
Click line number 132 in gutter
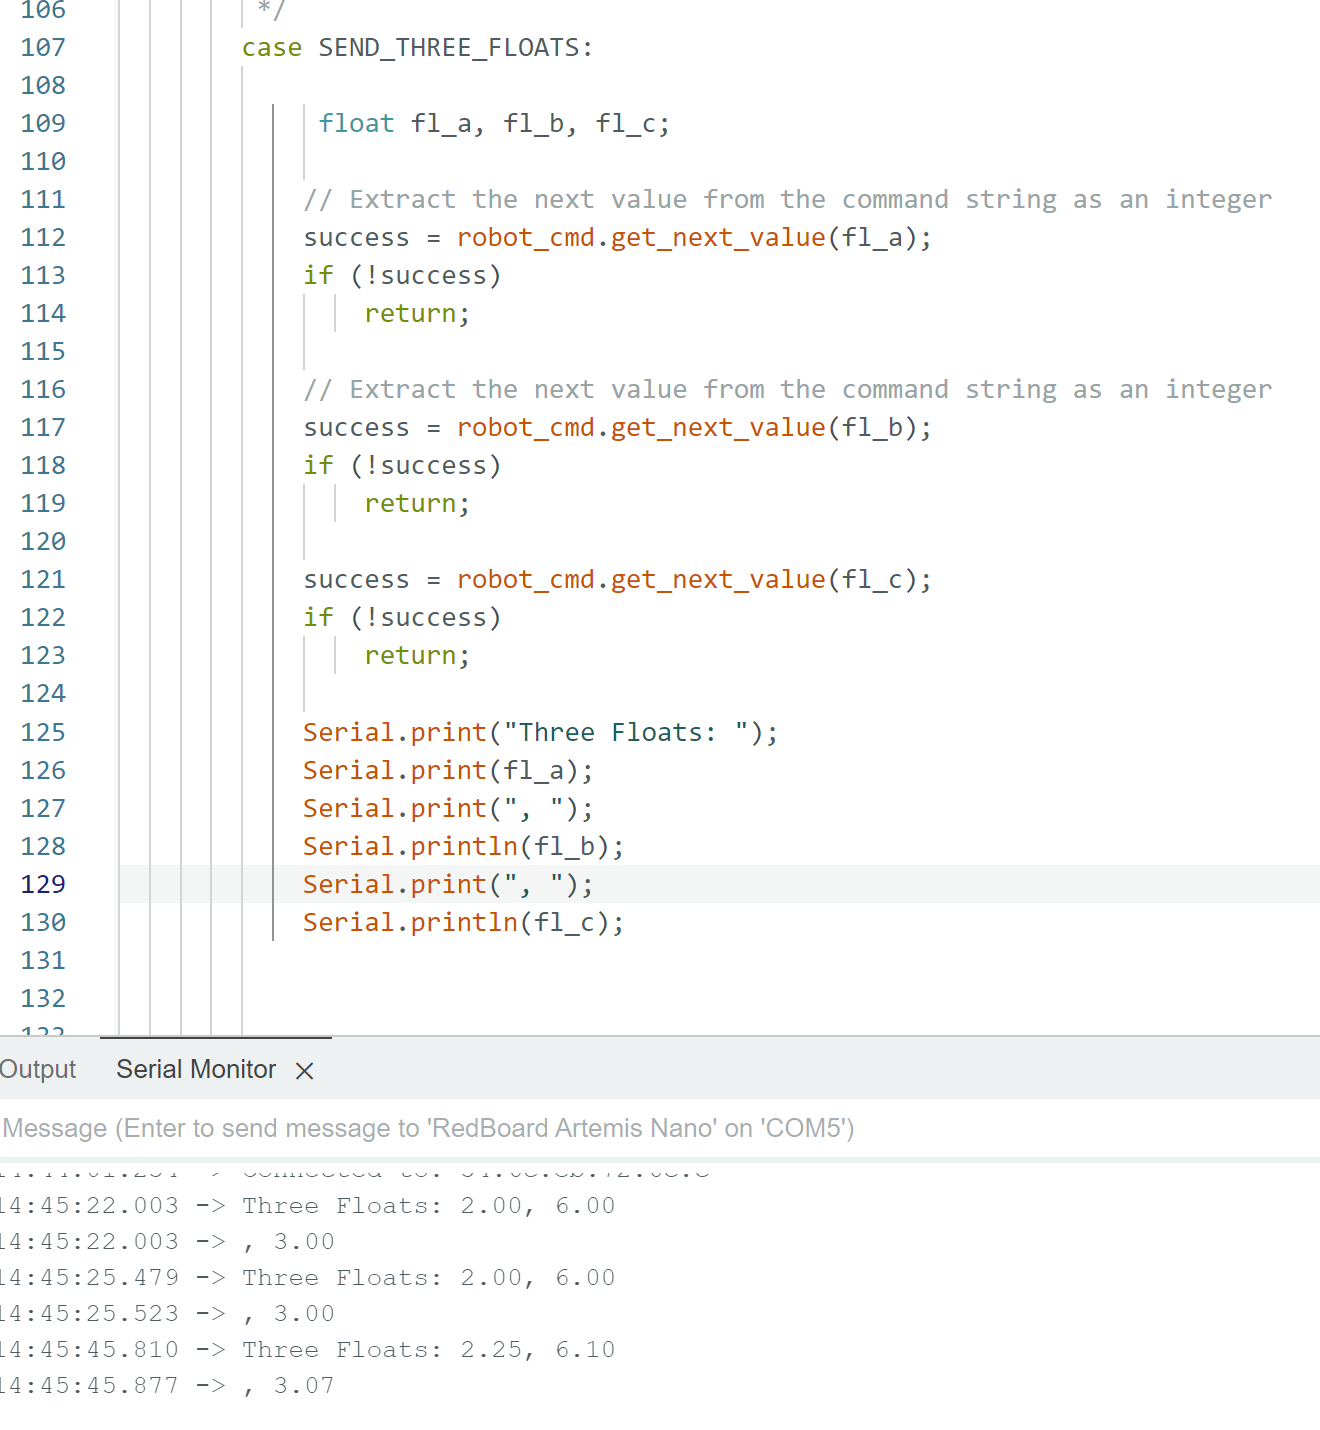[x=43, y=998]
